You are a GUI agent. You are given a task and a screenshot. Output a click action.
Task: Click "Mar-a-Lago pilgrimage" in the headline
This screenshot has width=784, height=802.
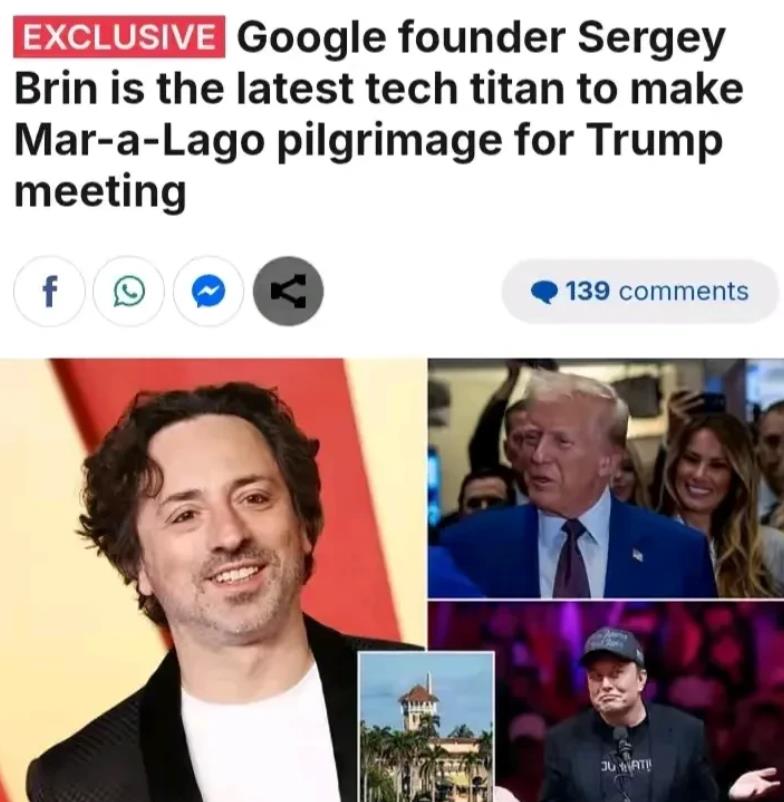[x=258, y=140]
